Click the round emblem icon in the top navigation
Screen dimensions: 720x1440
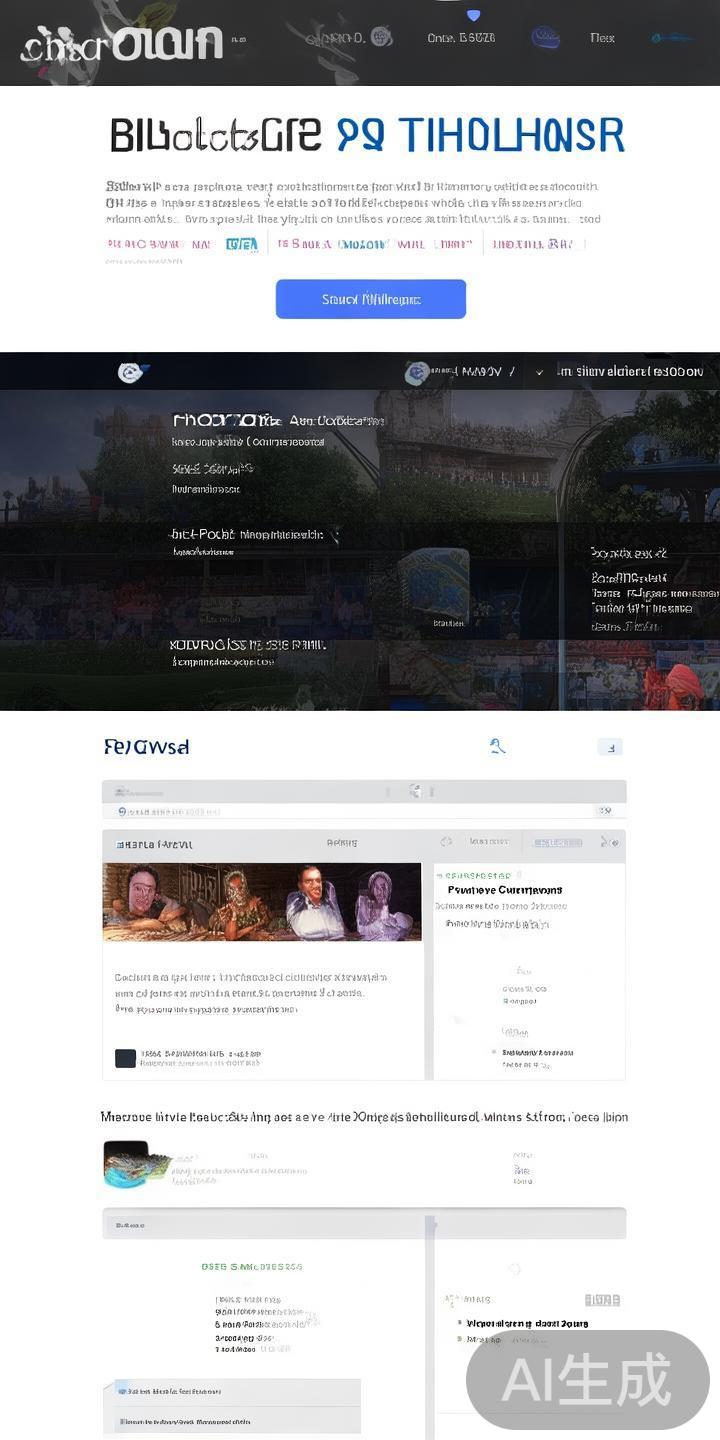(x=381, y=37)
